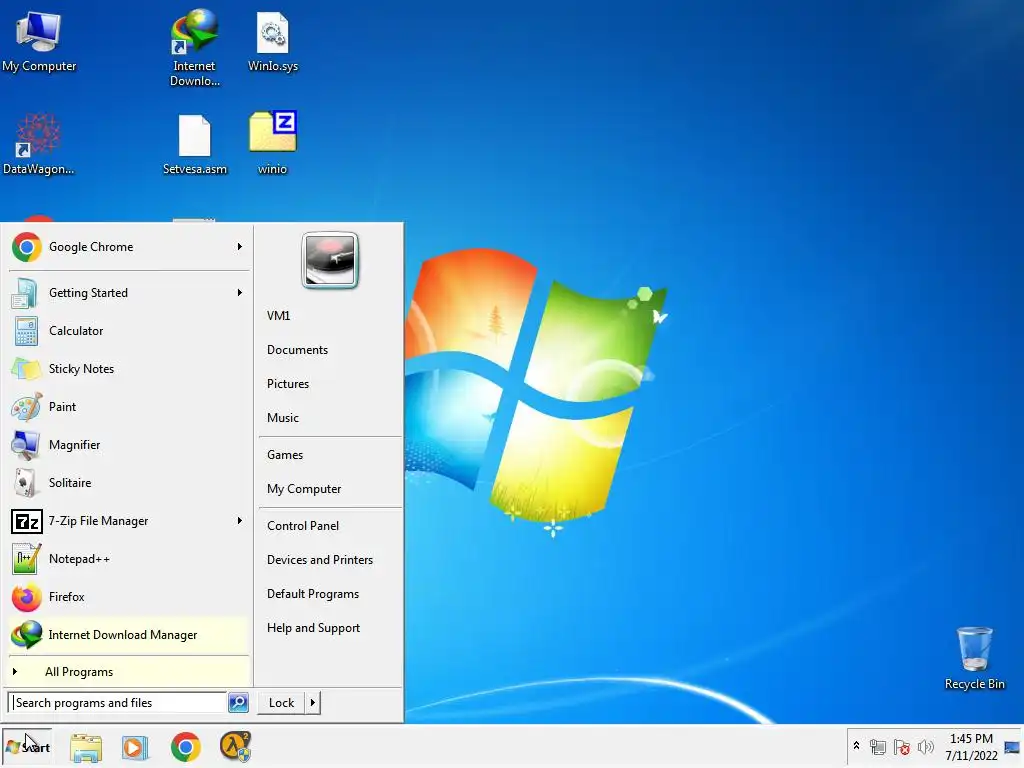Expand All Programs list
The height and width of the screenshot is (768, 1024).
click(x=129, y=671)
